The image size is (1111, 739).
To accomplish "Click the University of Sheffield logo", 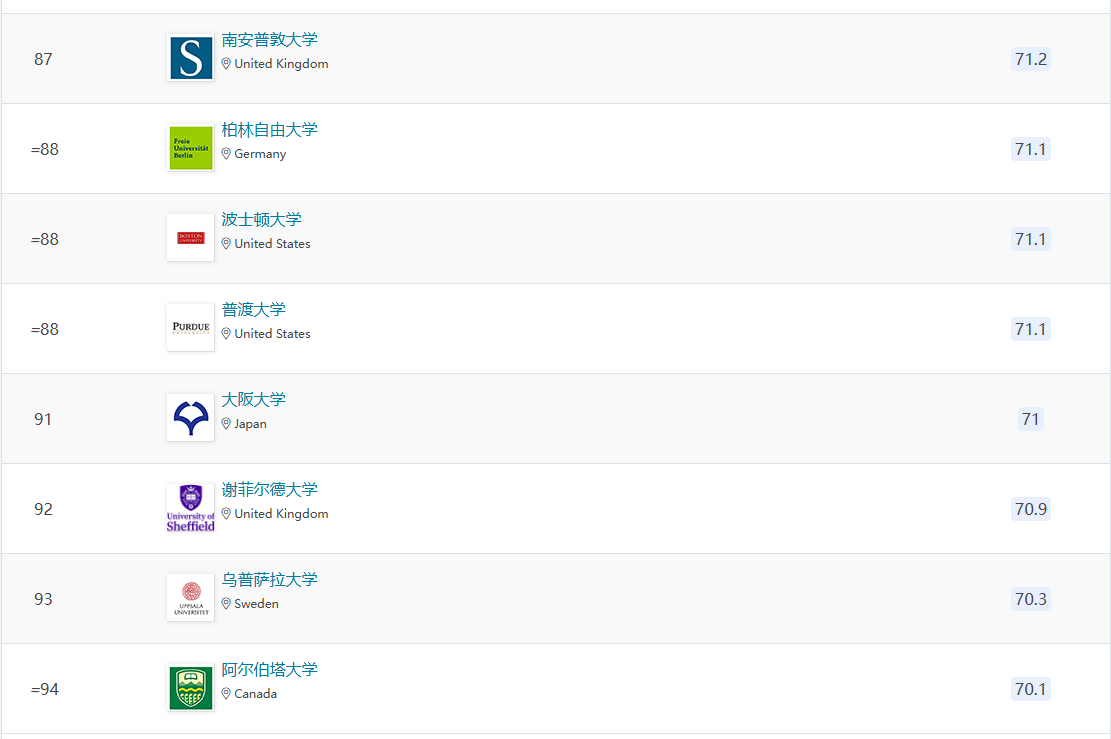I will [191, 508].
